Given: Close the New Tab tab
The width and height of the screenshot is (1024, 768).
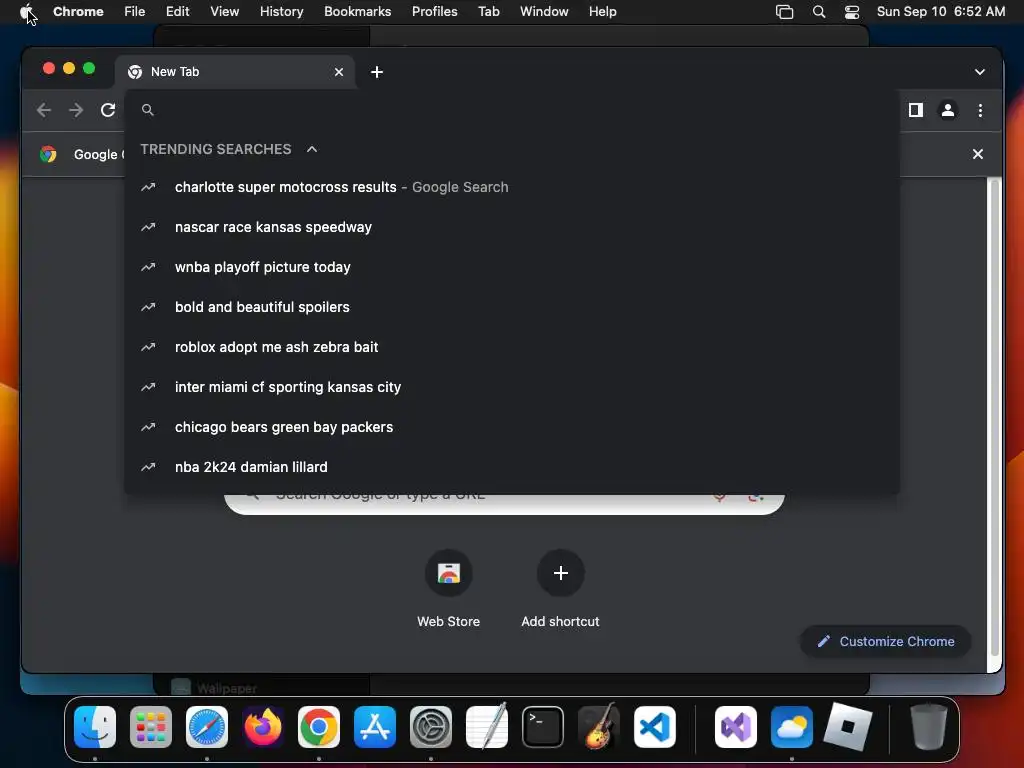Looking at the screenshot, I should point(339,72).
